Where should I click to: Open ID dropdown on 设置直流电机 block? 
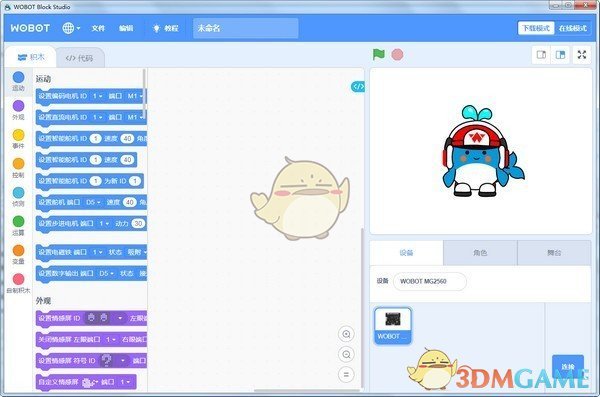pyautogui.click(x=98, y=117)
